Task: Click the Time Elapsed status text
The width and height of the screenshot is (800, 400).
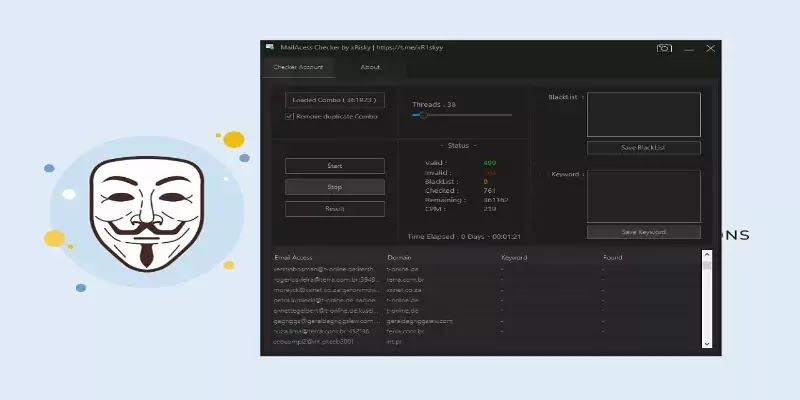Action: [x=464, y=237]
